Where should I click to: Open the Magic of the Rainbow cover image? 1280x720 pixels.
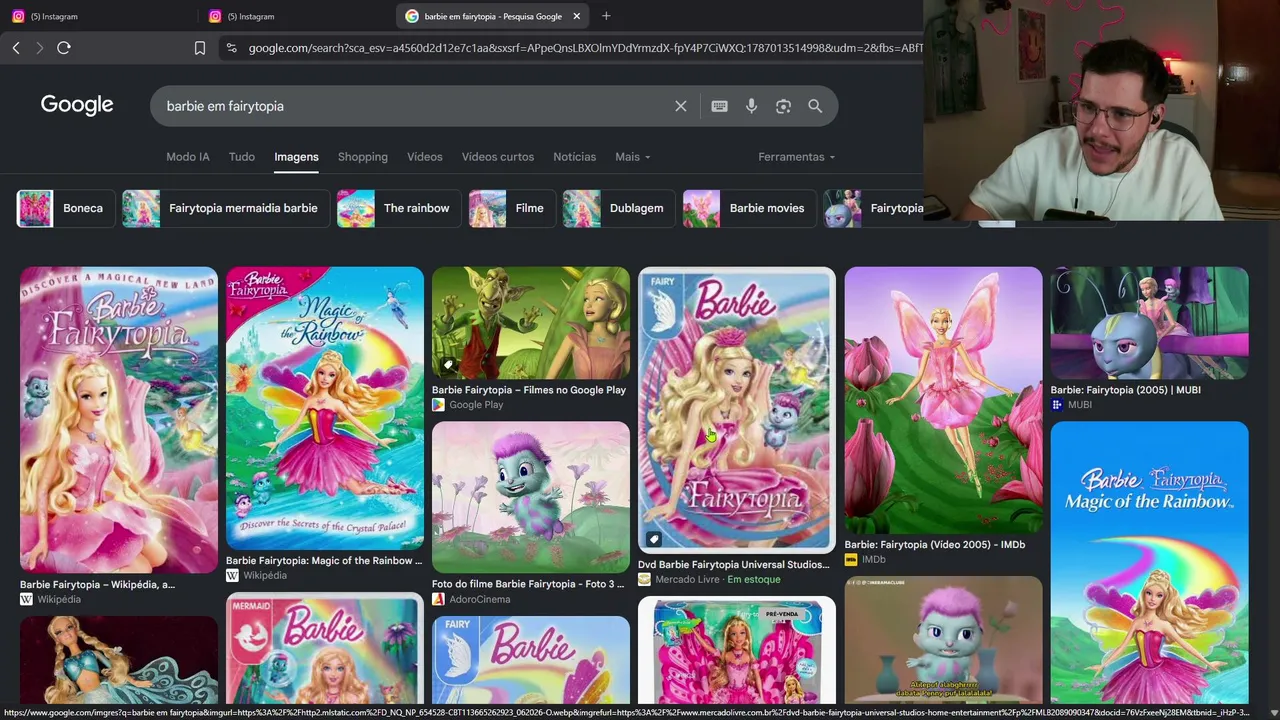click(x=325, y=408)
